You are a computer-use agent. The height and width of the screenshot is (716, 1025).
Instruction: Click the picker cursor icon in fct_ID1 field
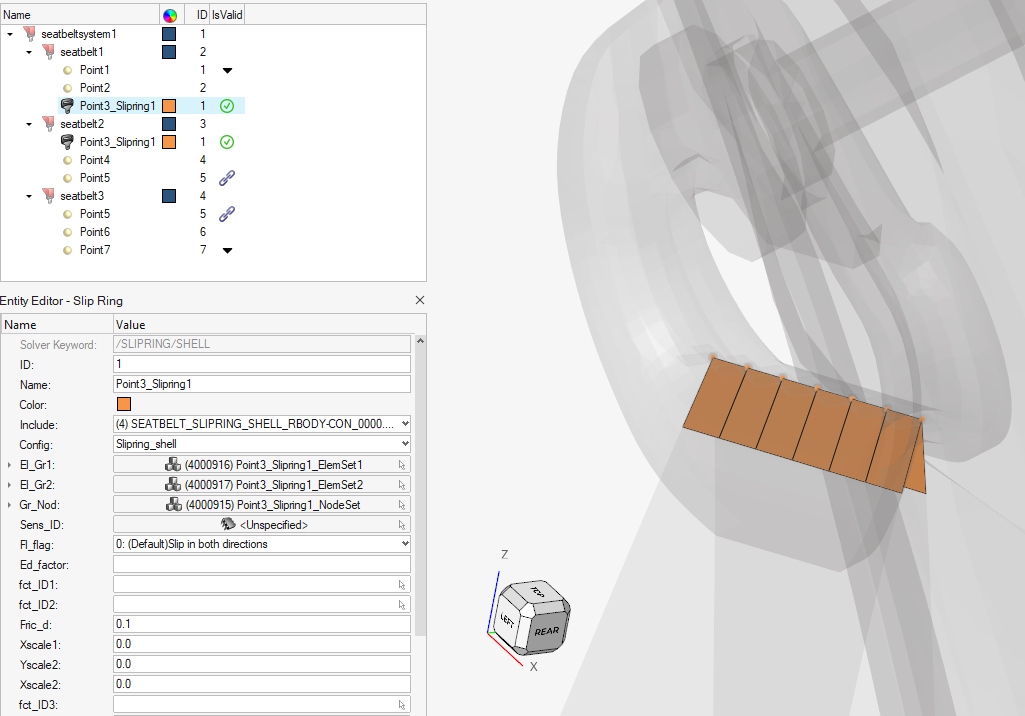click(402, 584)
